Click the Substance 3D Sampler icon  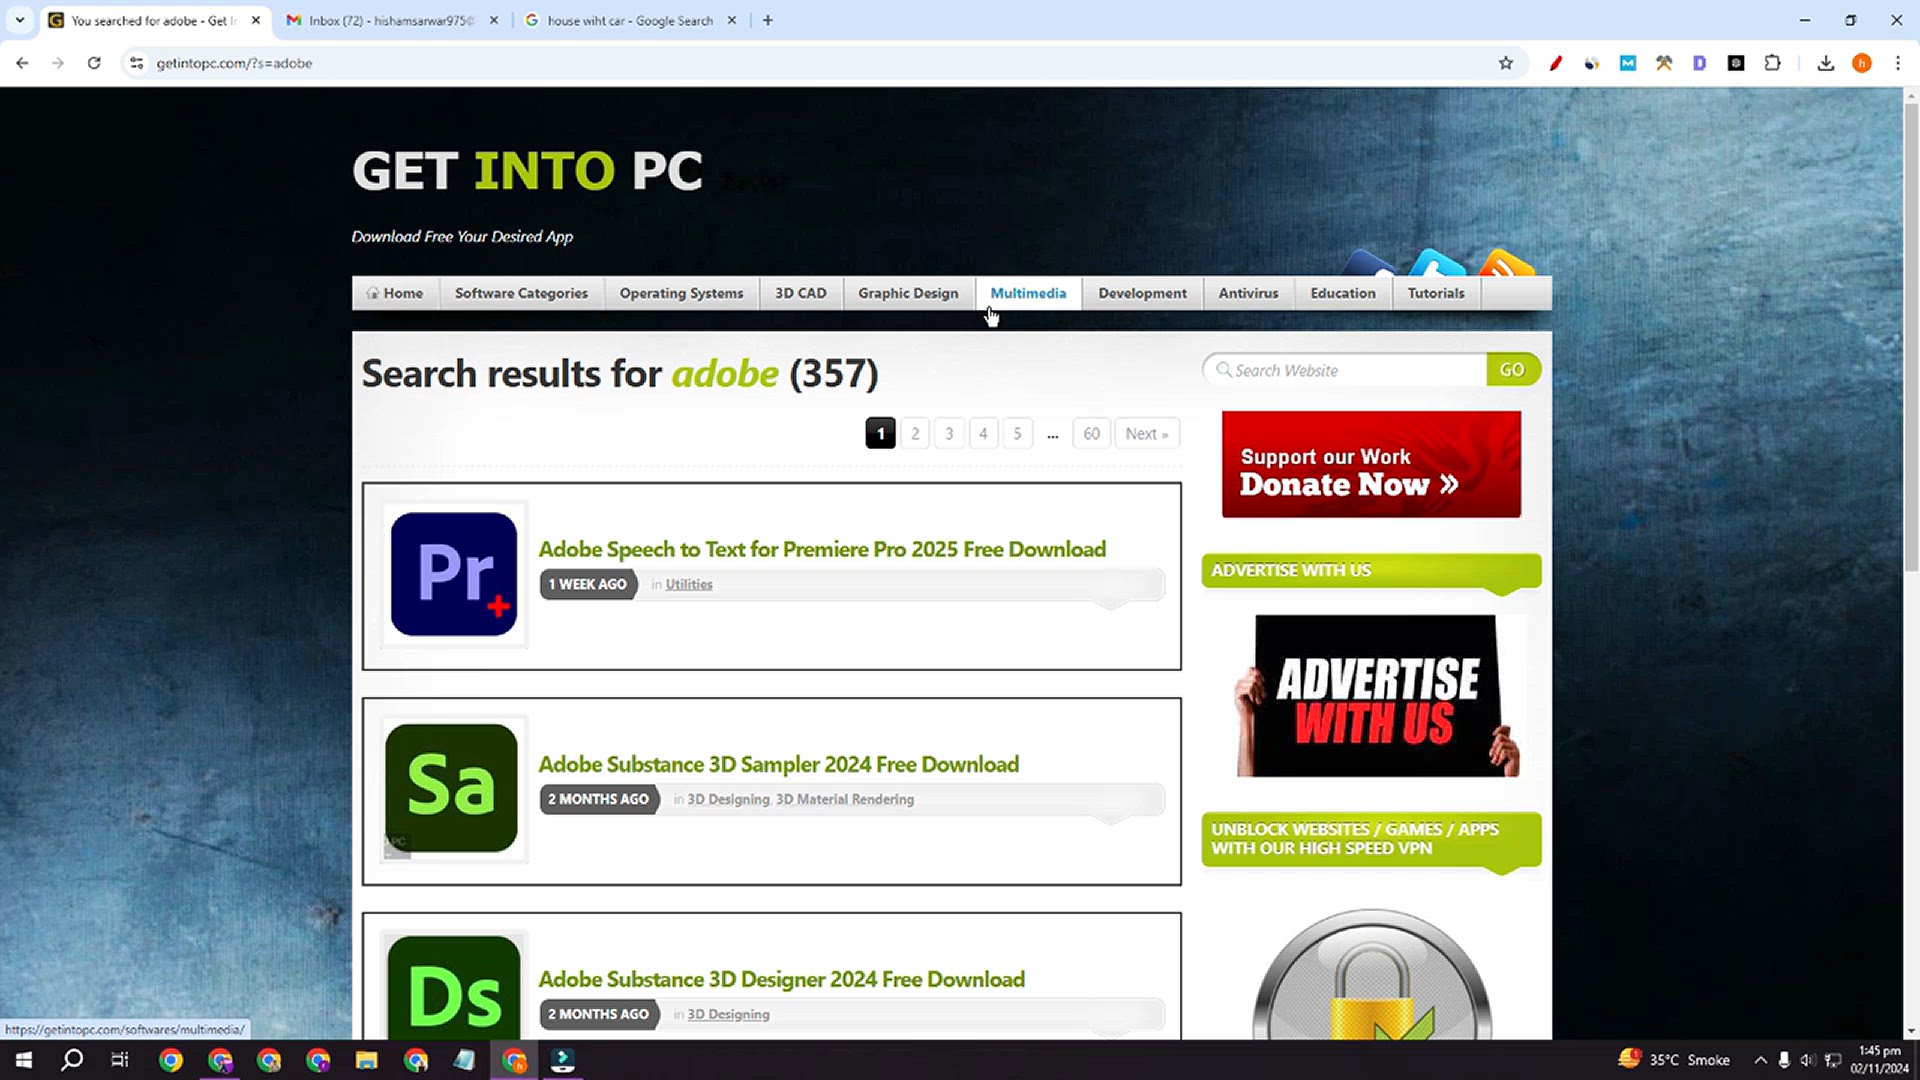(452, 788)
